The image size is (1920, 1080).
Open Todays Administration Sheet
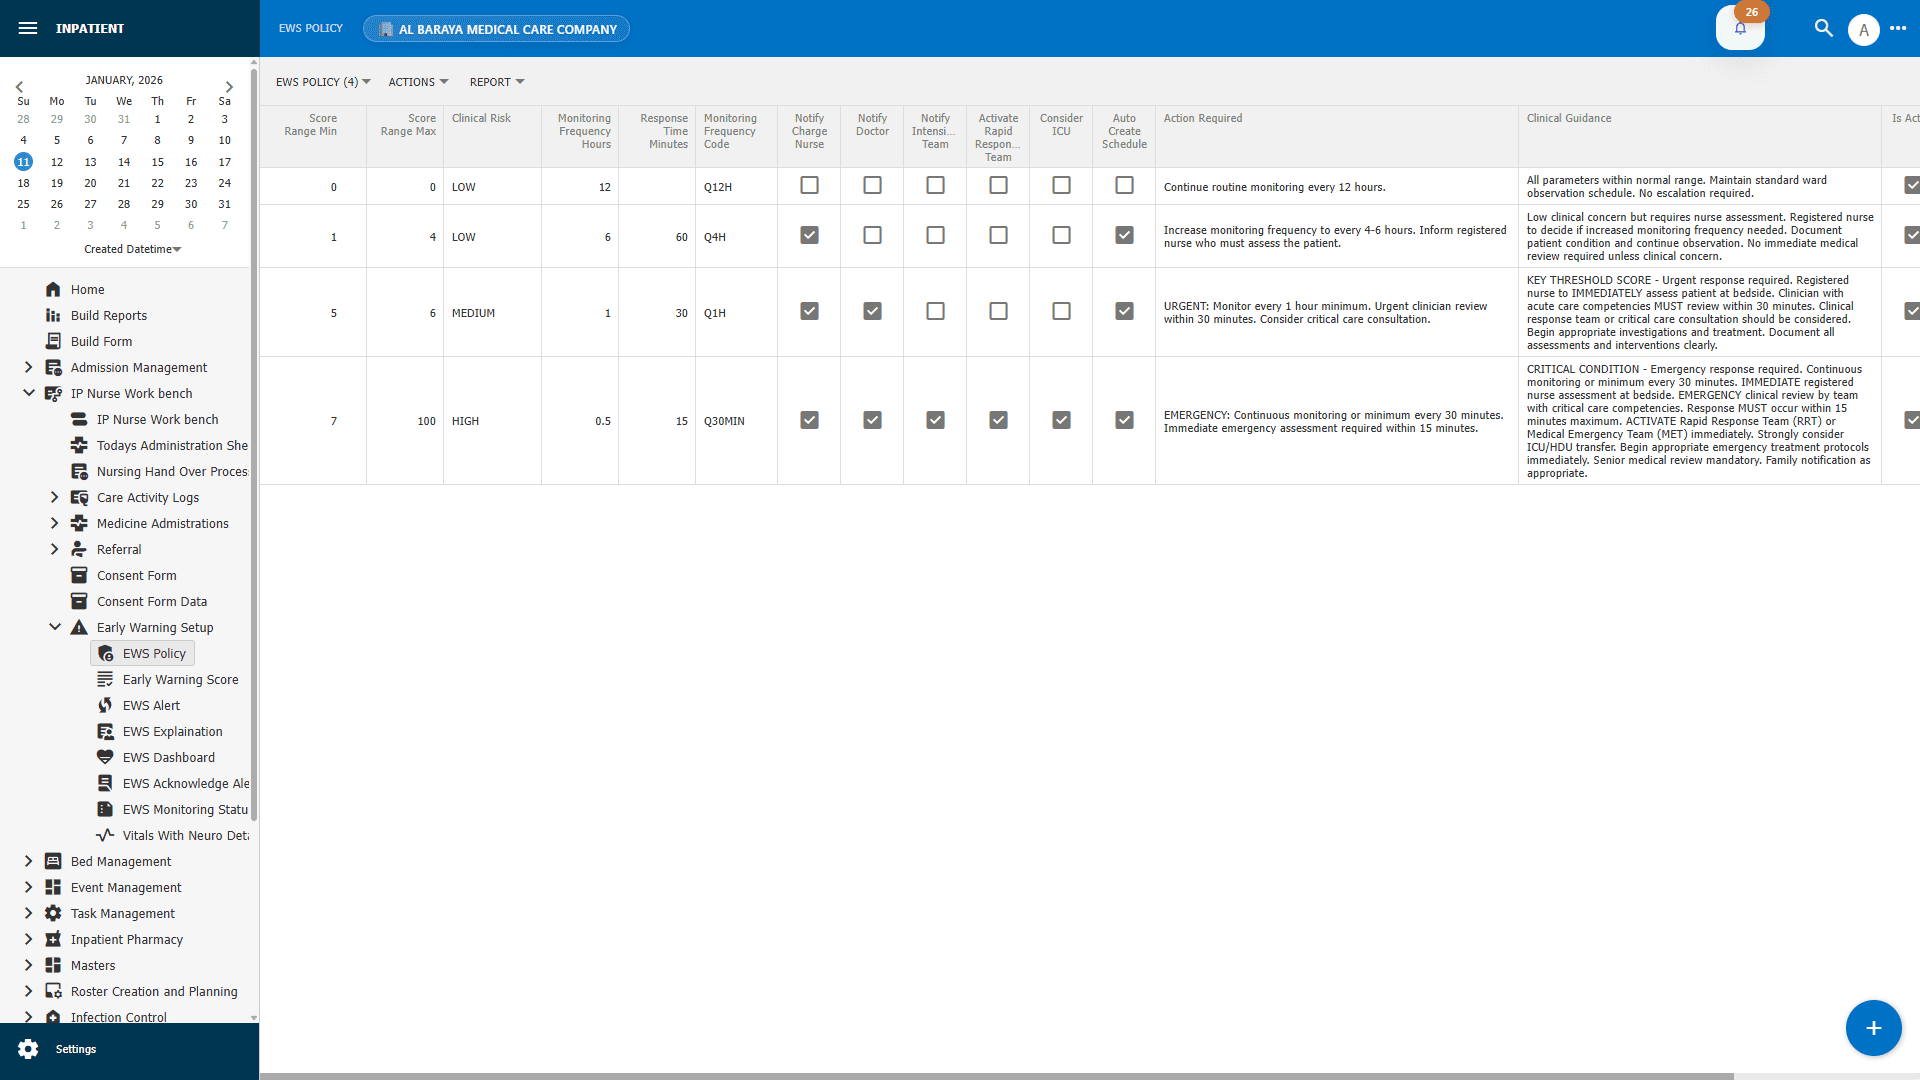(172, 445)
